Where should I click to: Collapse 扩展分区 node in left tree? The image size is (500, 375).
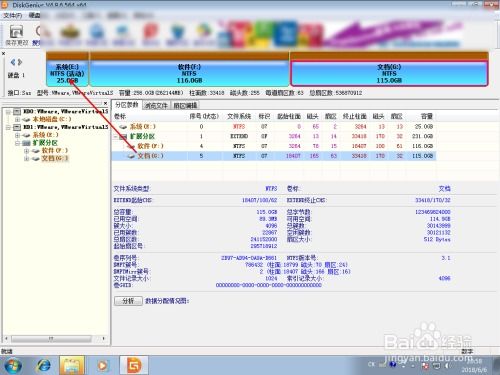pos(17,143)
